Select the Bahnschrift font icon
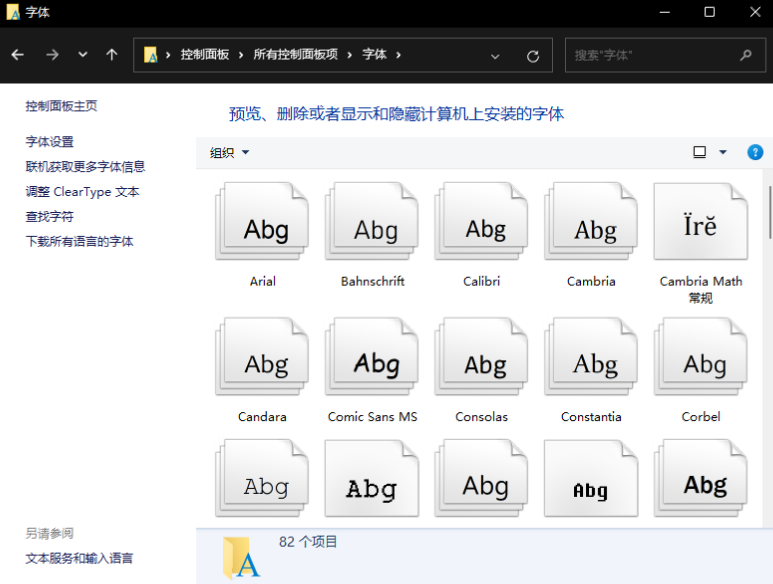The image size is (773, 584). [372, 223]
